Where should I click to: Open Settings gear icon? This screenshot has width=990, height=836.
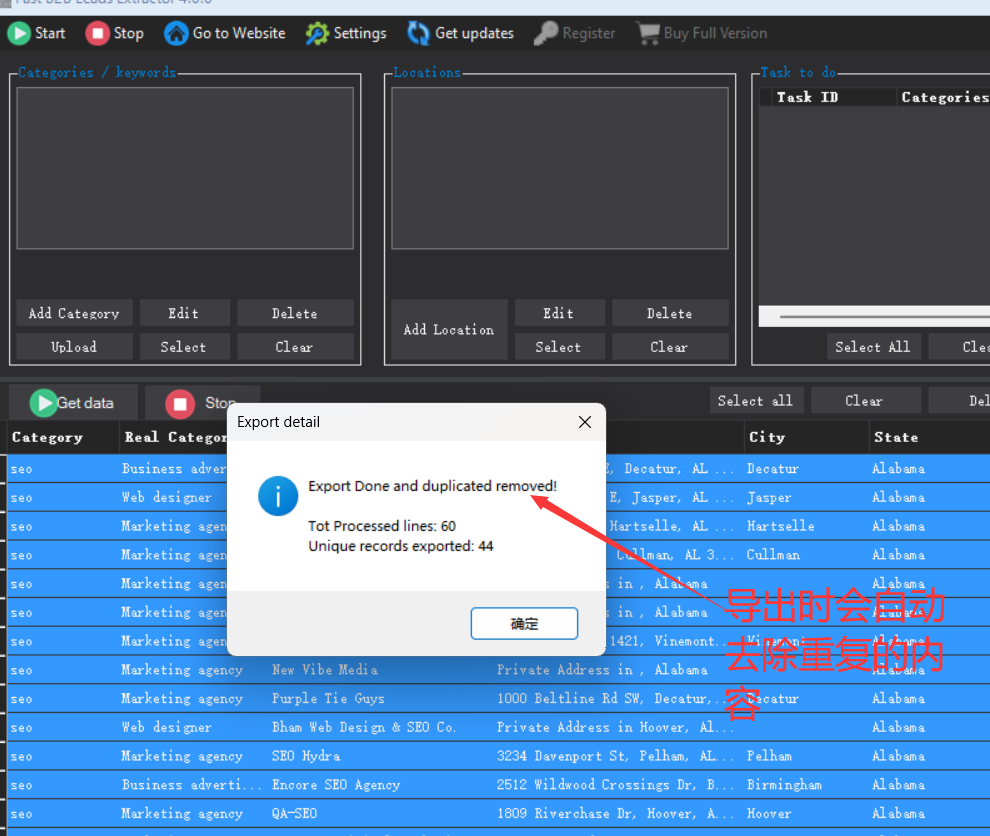[x=317, y=33]
